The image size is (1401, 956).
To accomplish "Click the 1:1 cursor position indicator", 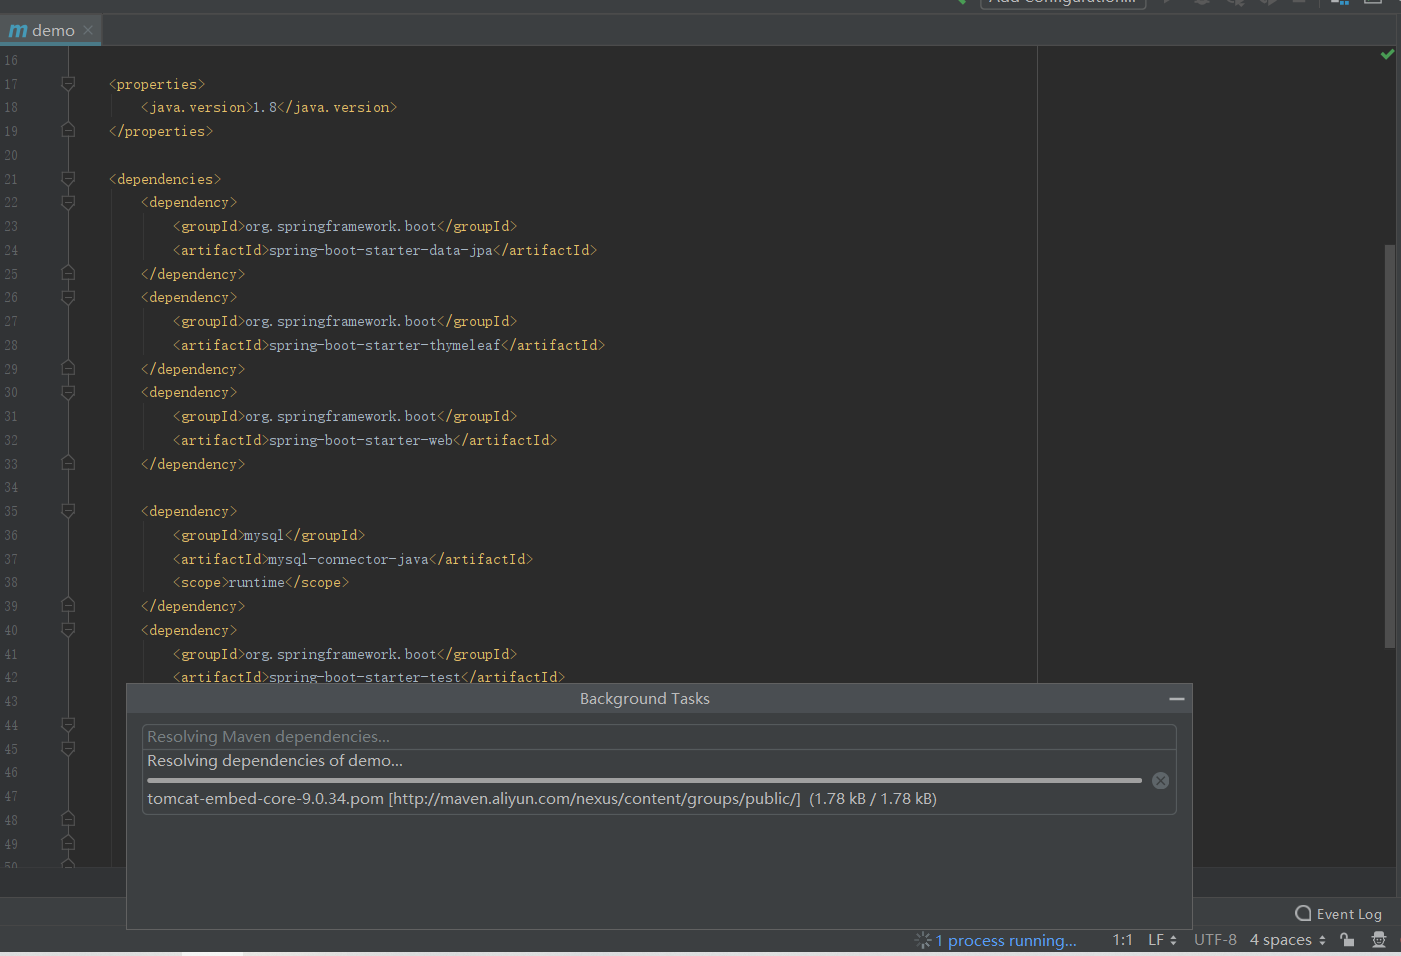I will pos(1123,940).
